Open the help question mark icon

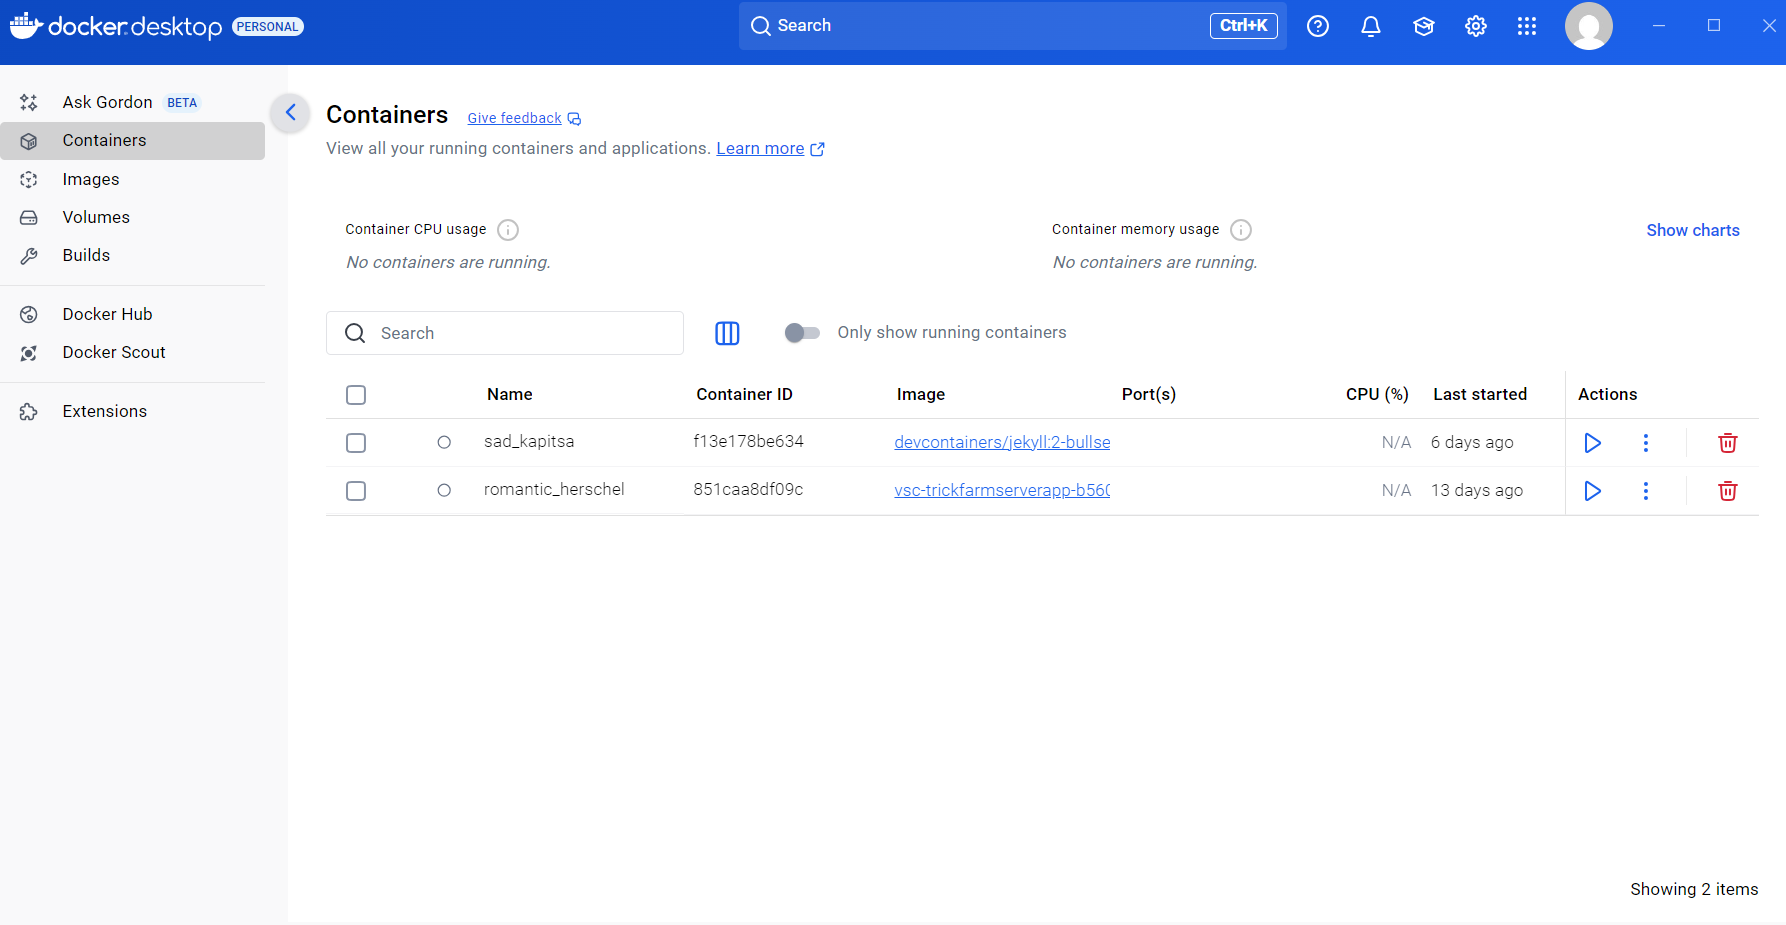coord(1318,26)
